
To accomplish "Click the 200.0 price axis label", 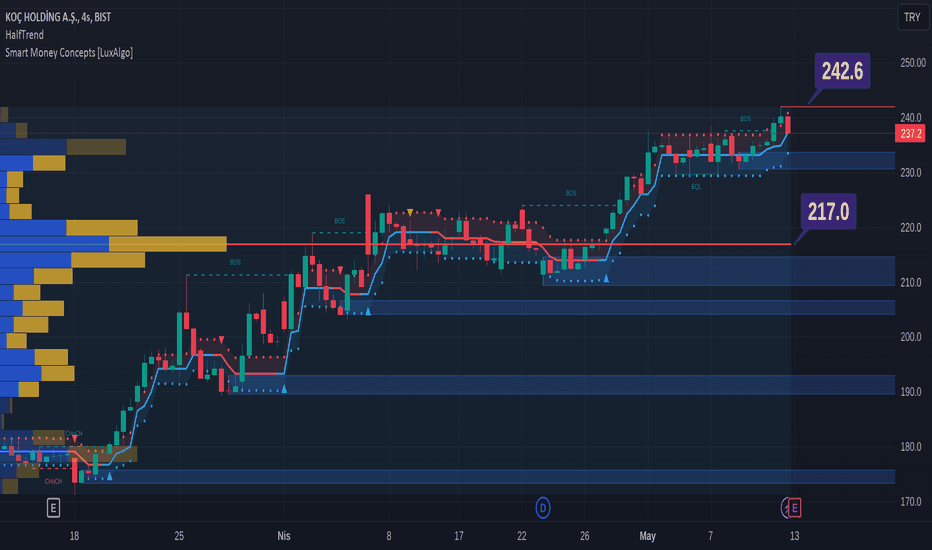I will tap(911, 337).
